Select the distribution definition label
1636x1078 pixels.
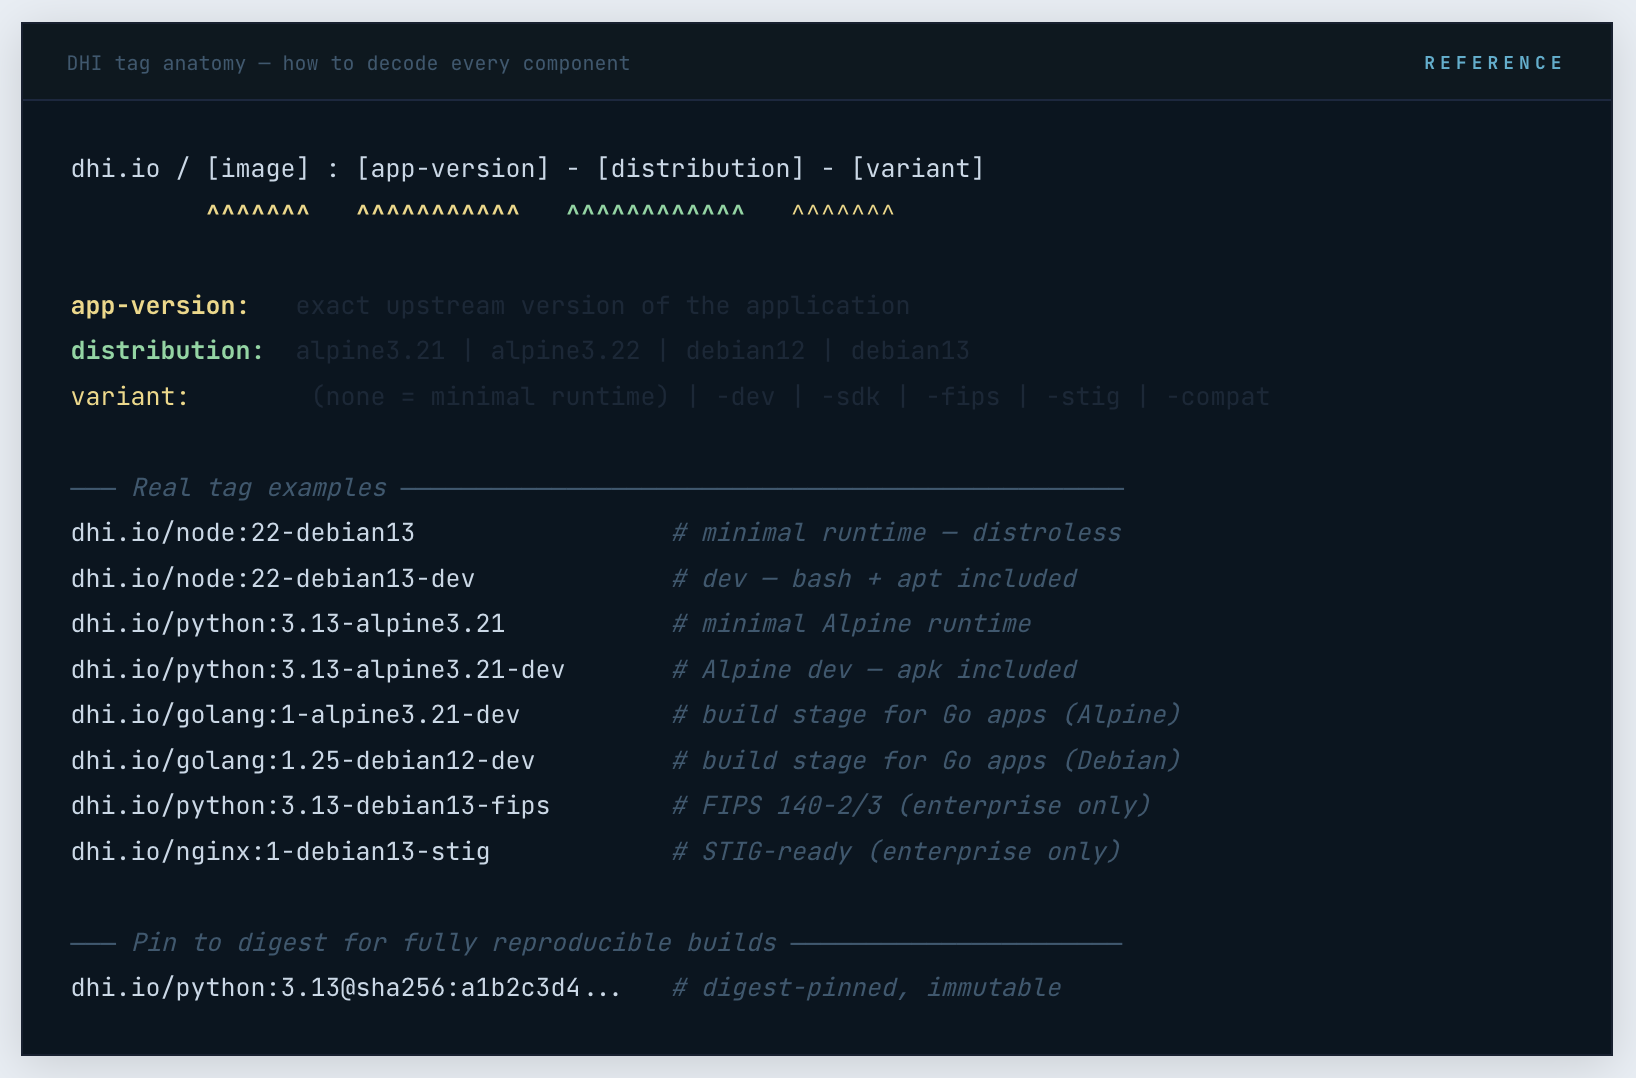pyautogui.click(x=166, y=350)
